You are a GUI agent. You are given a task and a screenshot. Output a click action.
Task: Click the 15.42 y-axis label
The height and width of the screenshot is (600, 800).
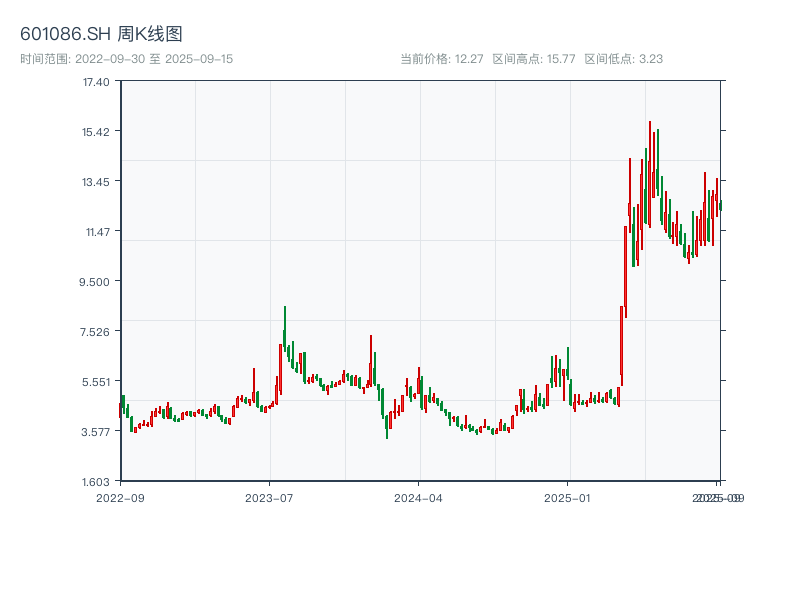tap(96, 132)
